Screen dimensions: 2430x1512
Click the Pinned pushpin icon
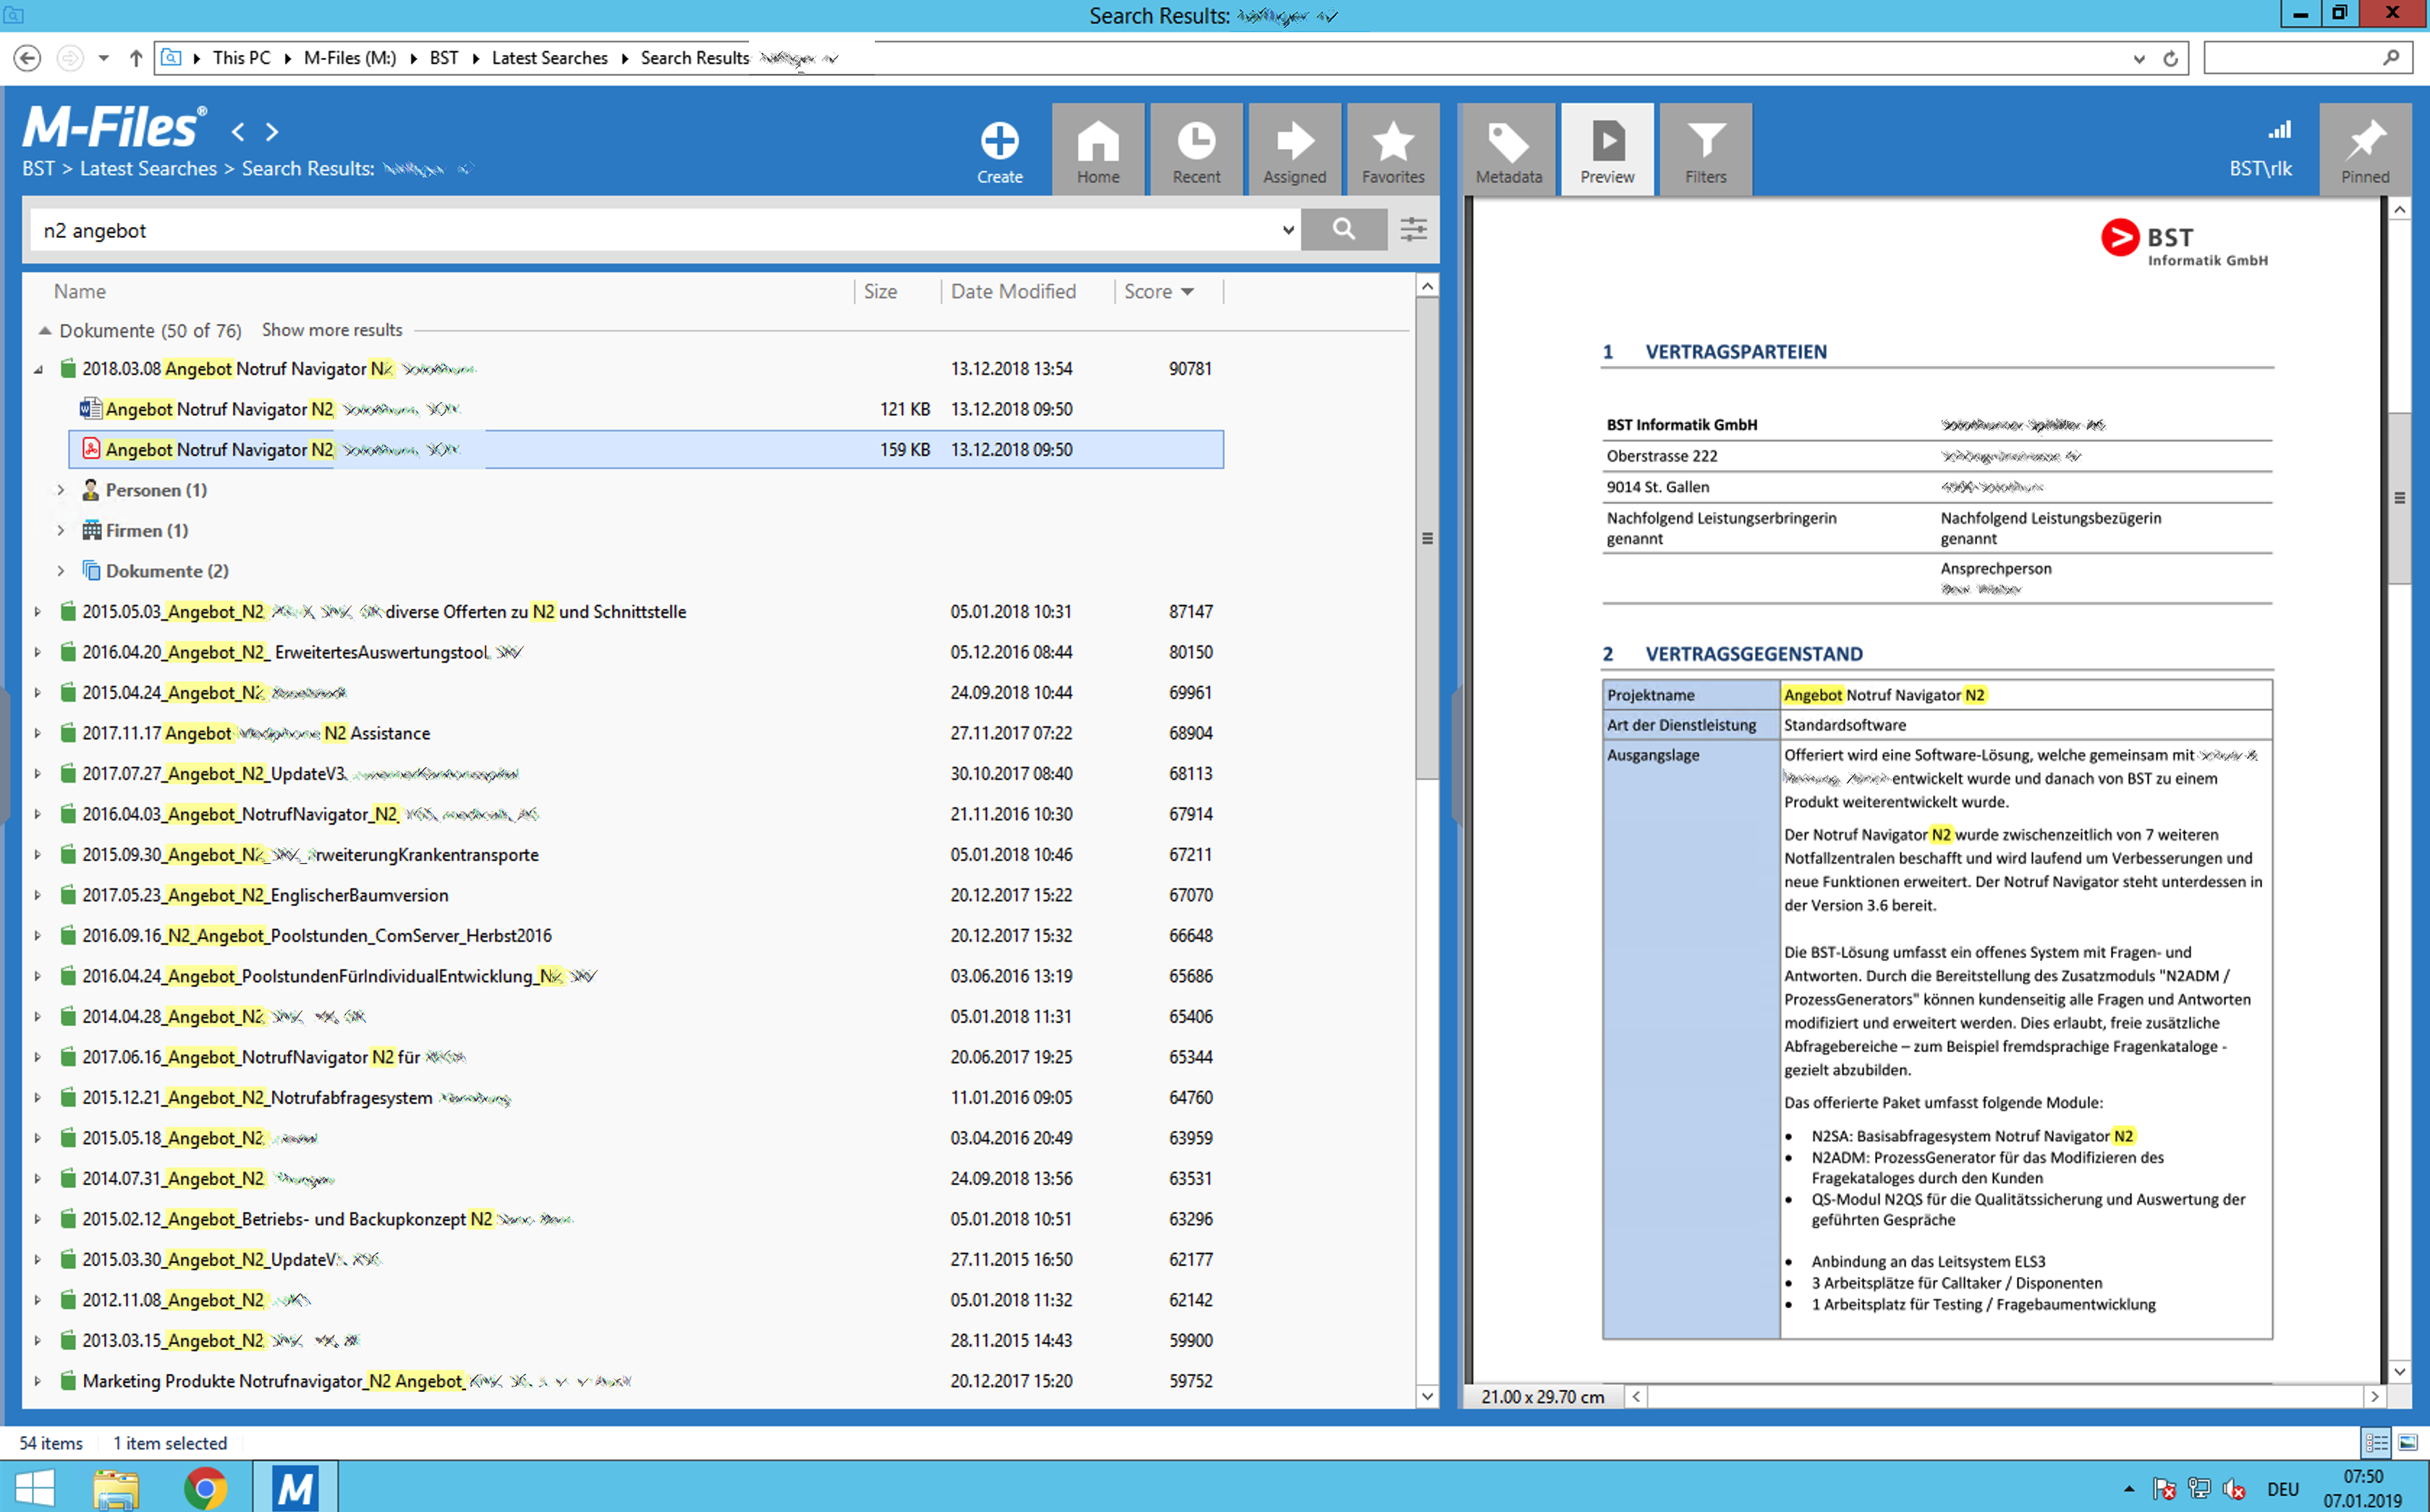2365,140
